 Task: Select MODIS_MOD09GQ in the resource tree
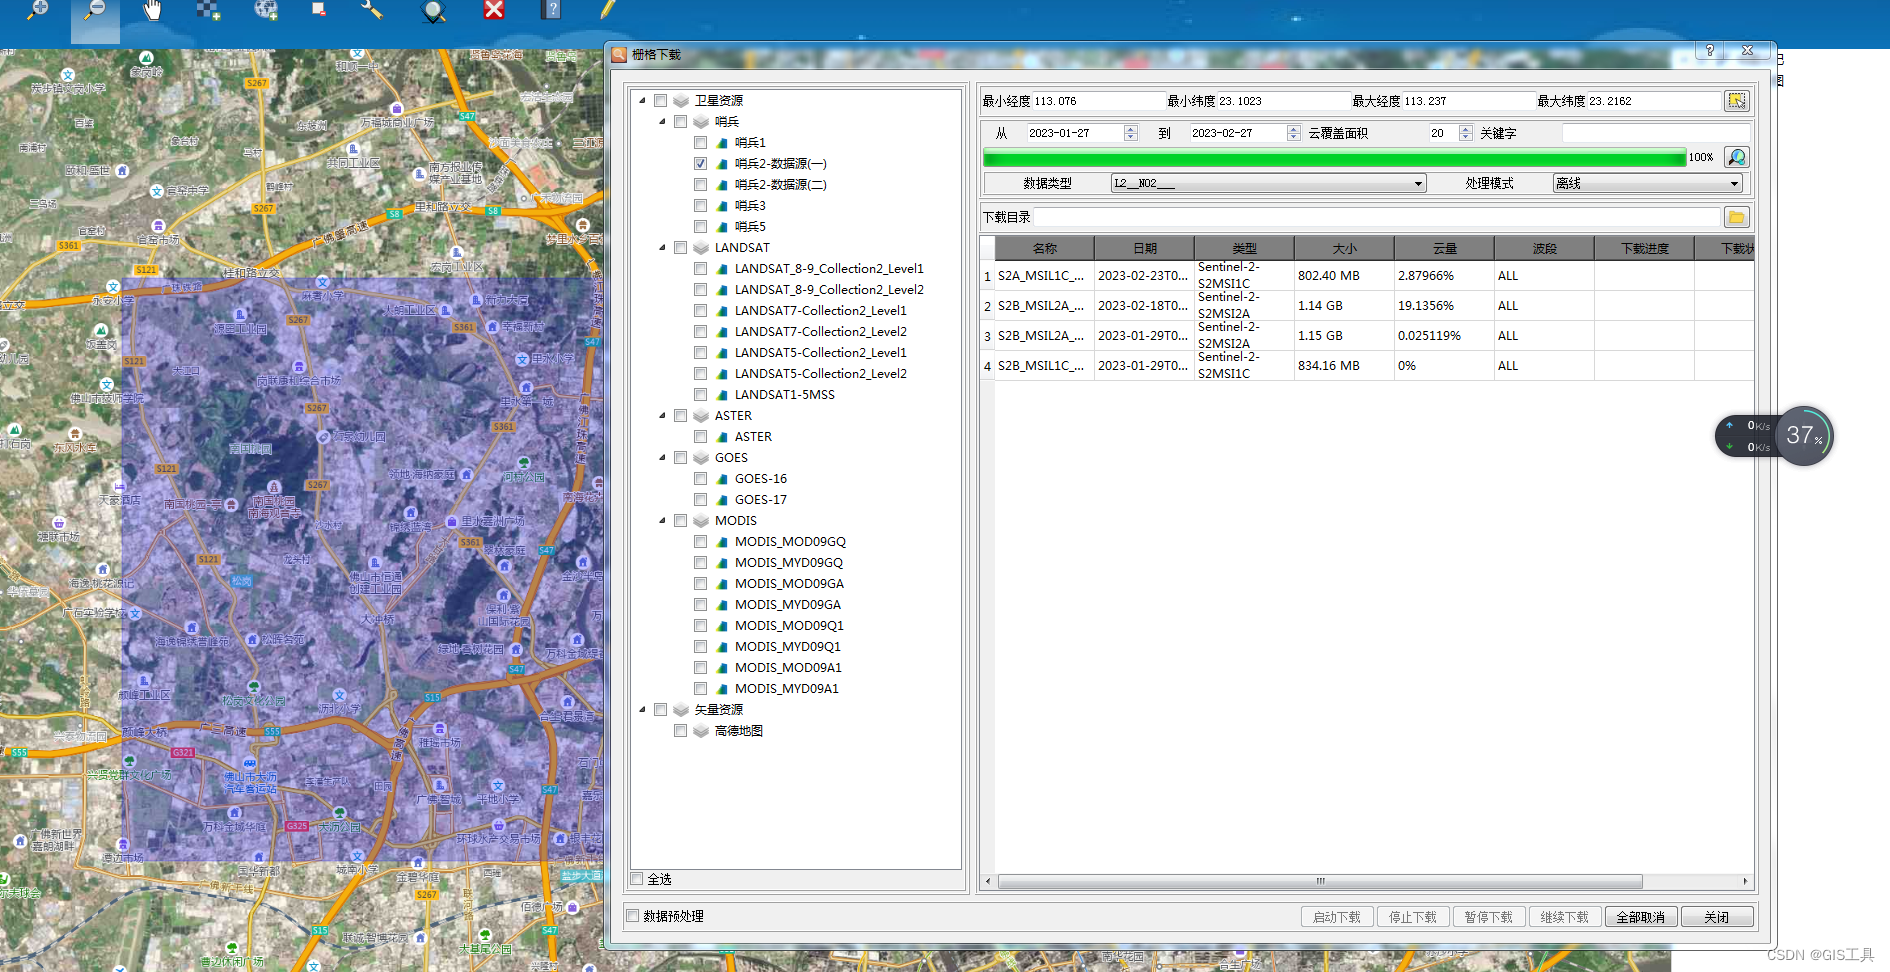coord(789,542)
